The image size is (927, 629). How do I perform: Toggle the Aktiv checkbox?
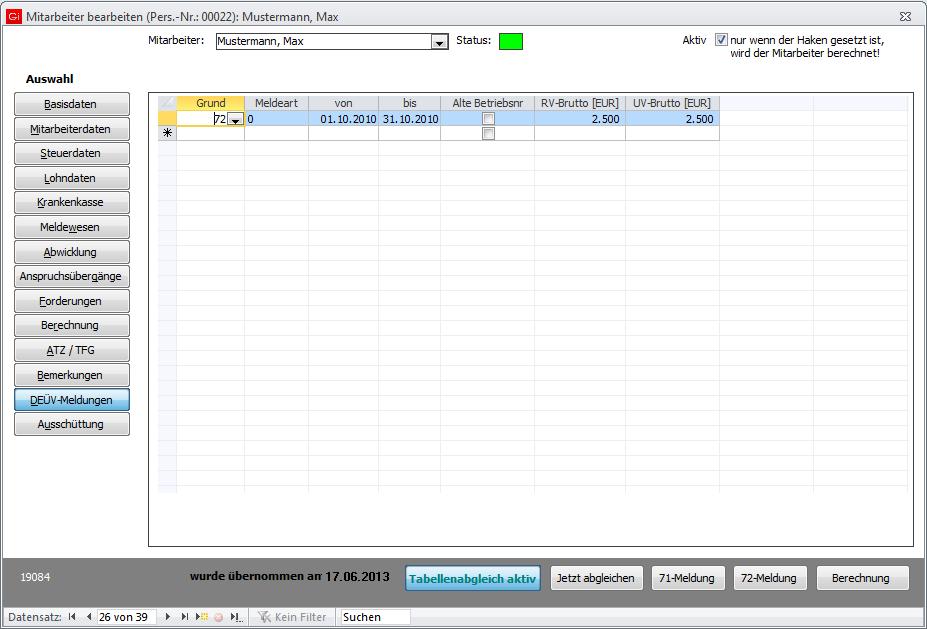tap(721, 40)
